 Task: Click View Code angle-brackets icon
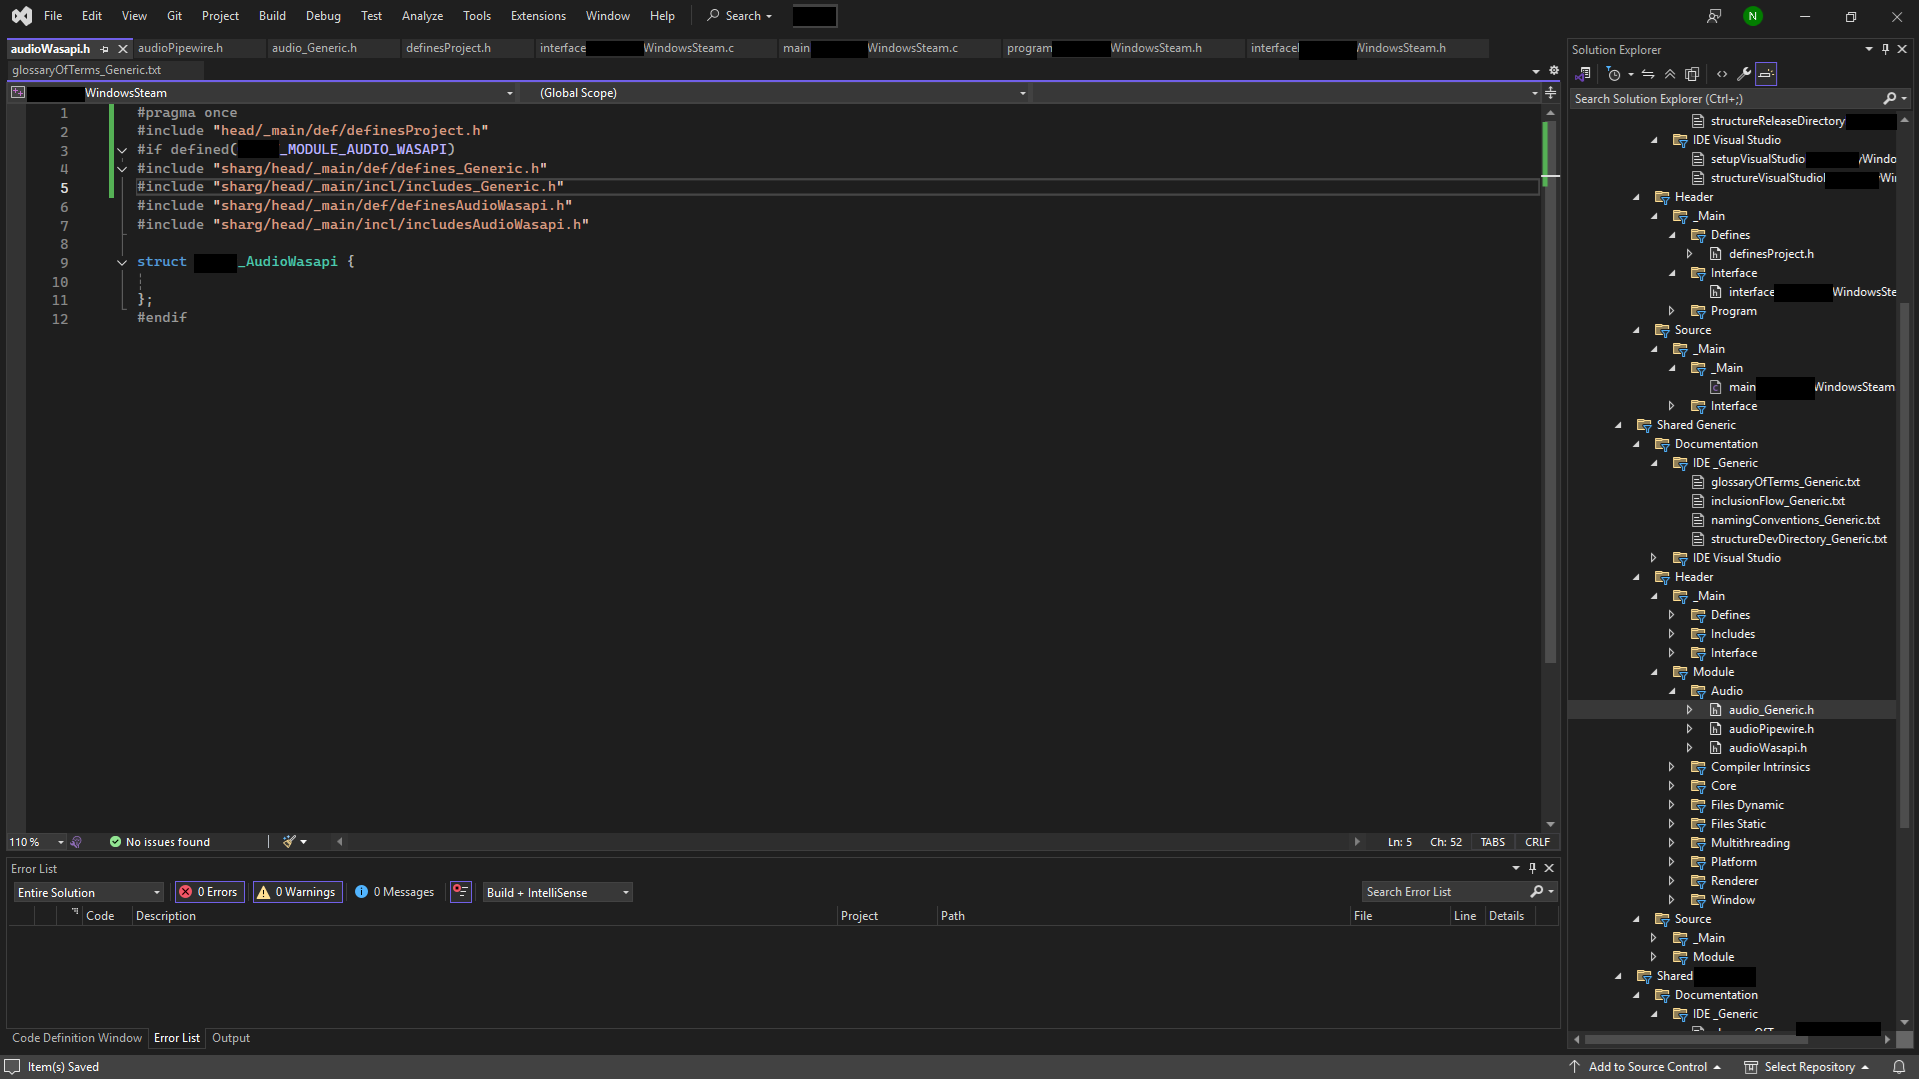(x=1722, y=74)
